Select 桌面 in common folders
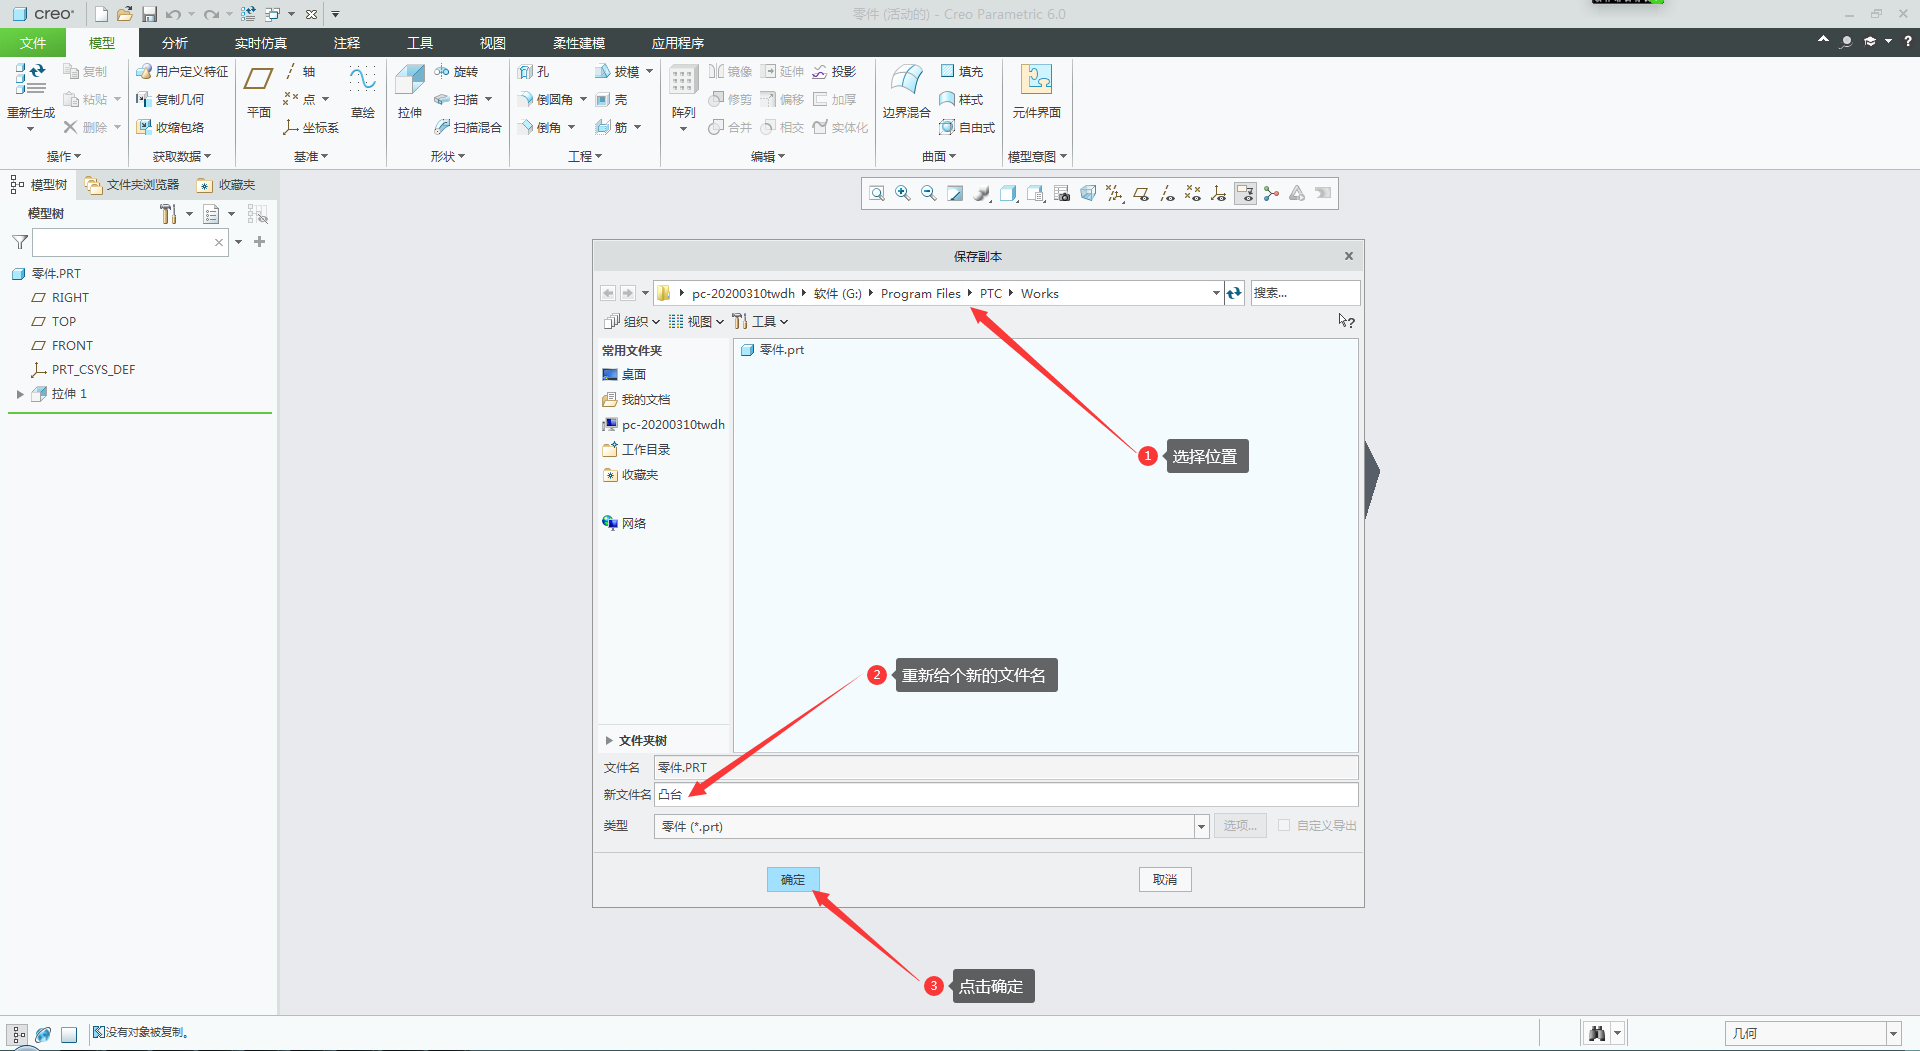 pos(633,375)
